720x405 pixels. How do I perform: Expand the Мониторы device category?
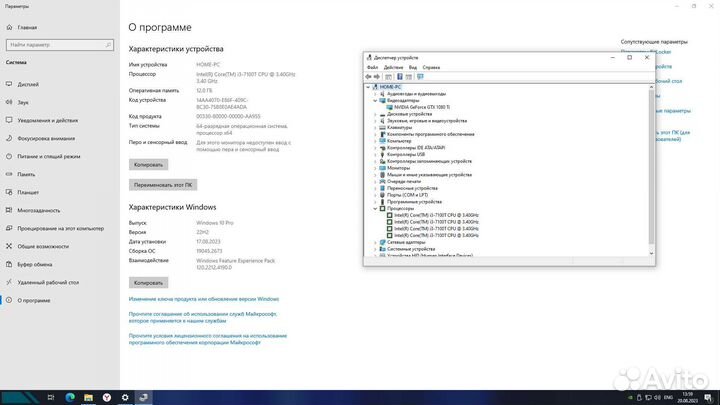click(376, 167)
